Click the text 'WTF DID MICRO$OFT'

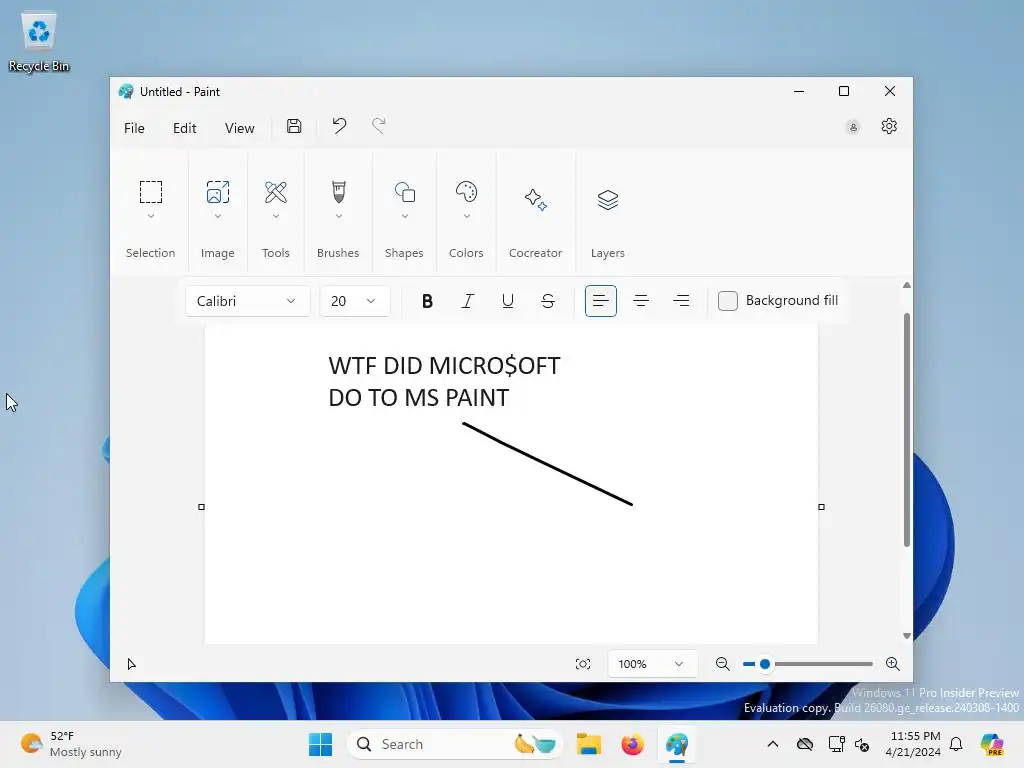pyautogui.click(x=444, y=366)
